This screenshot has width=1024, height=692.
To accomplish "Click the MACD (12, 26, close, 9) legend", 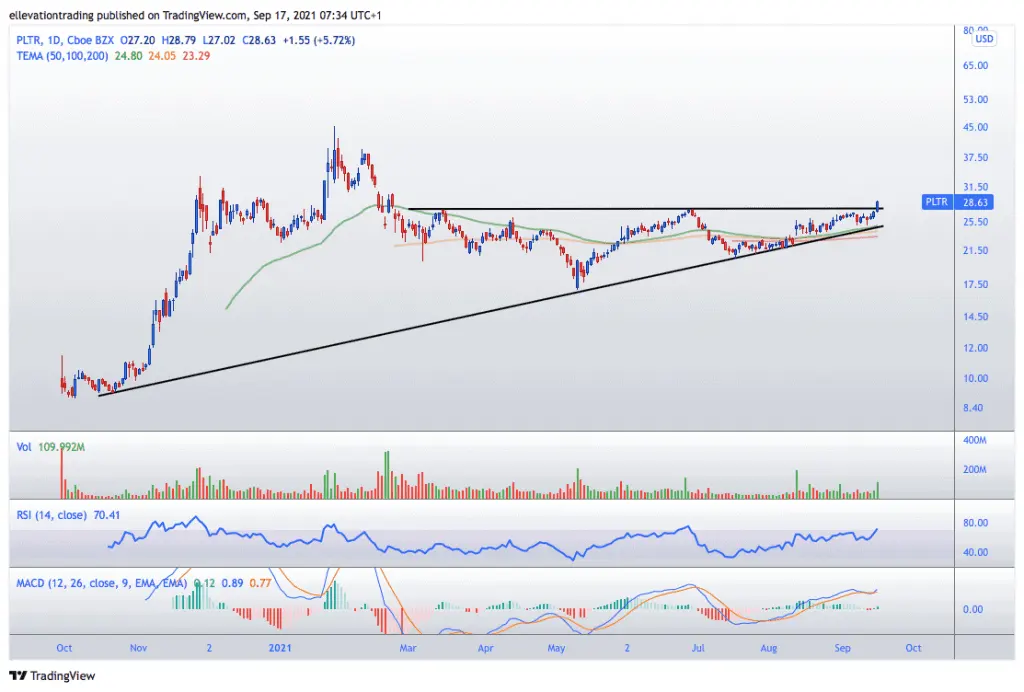I will pos(101,583).
